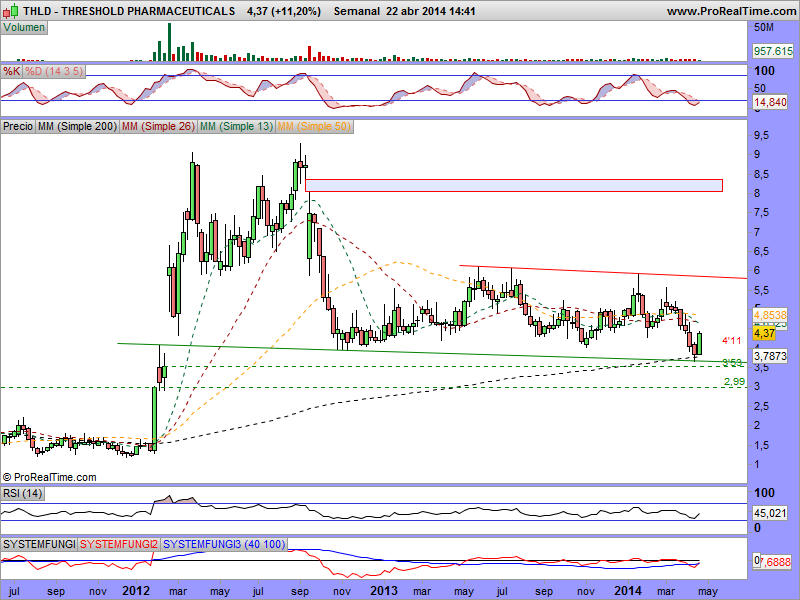
Task: Click the 2012 label on time axis
Action: pyautogui.click(x=136, y=591)
